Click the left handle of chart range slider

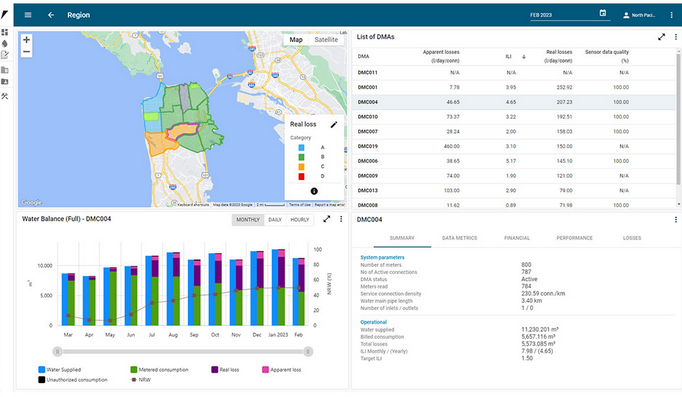pyautogui.click(x=57, y=351)
